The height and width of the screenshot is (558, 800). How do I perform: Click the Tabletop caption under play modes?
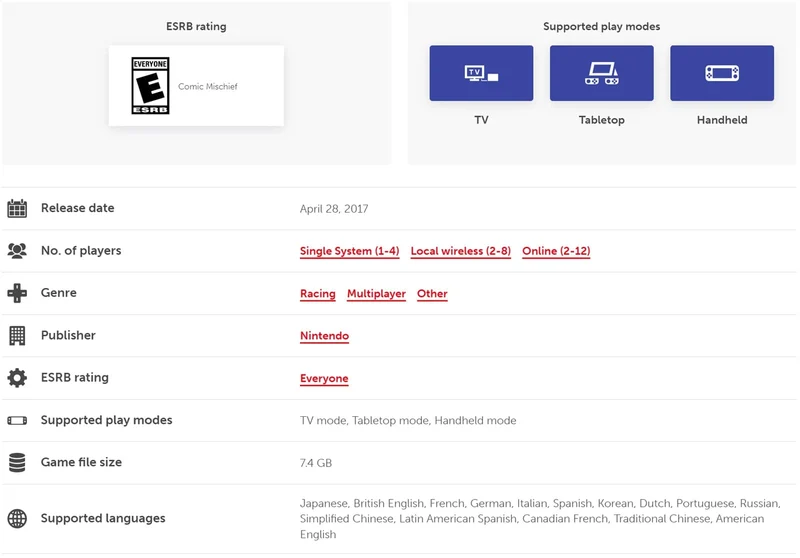pyautogui.click(x=602, y=120)
